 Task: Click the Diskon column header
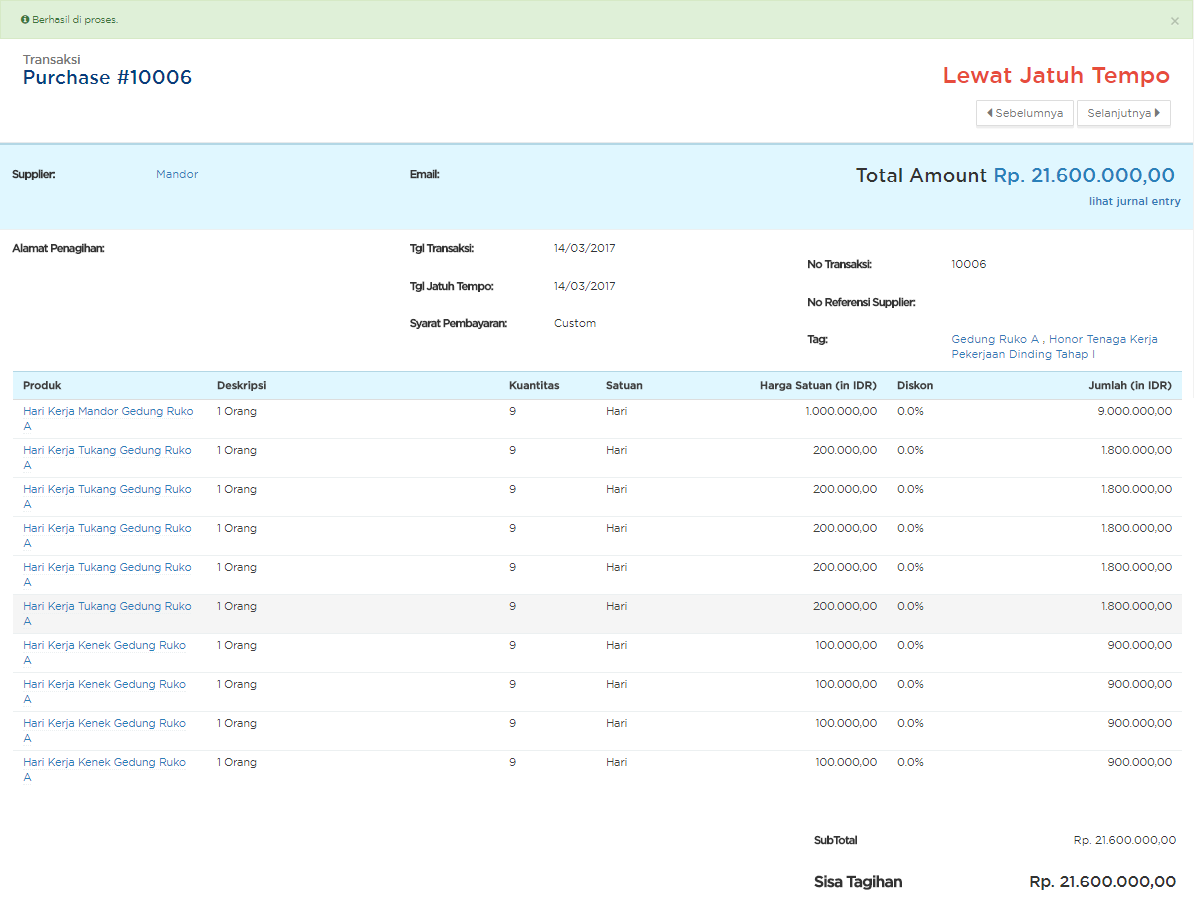(x=915, y=385)
